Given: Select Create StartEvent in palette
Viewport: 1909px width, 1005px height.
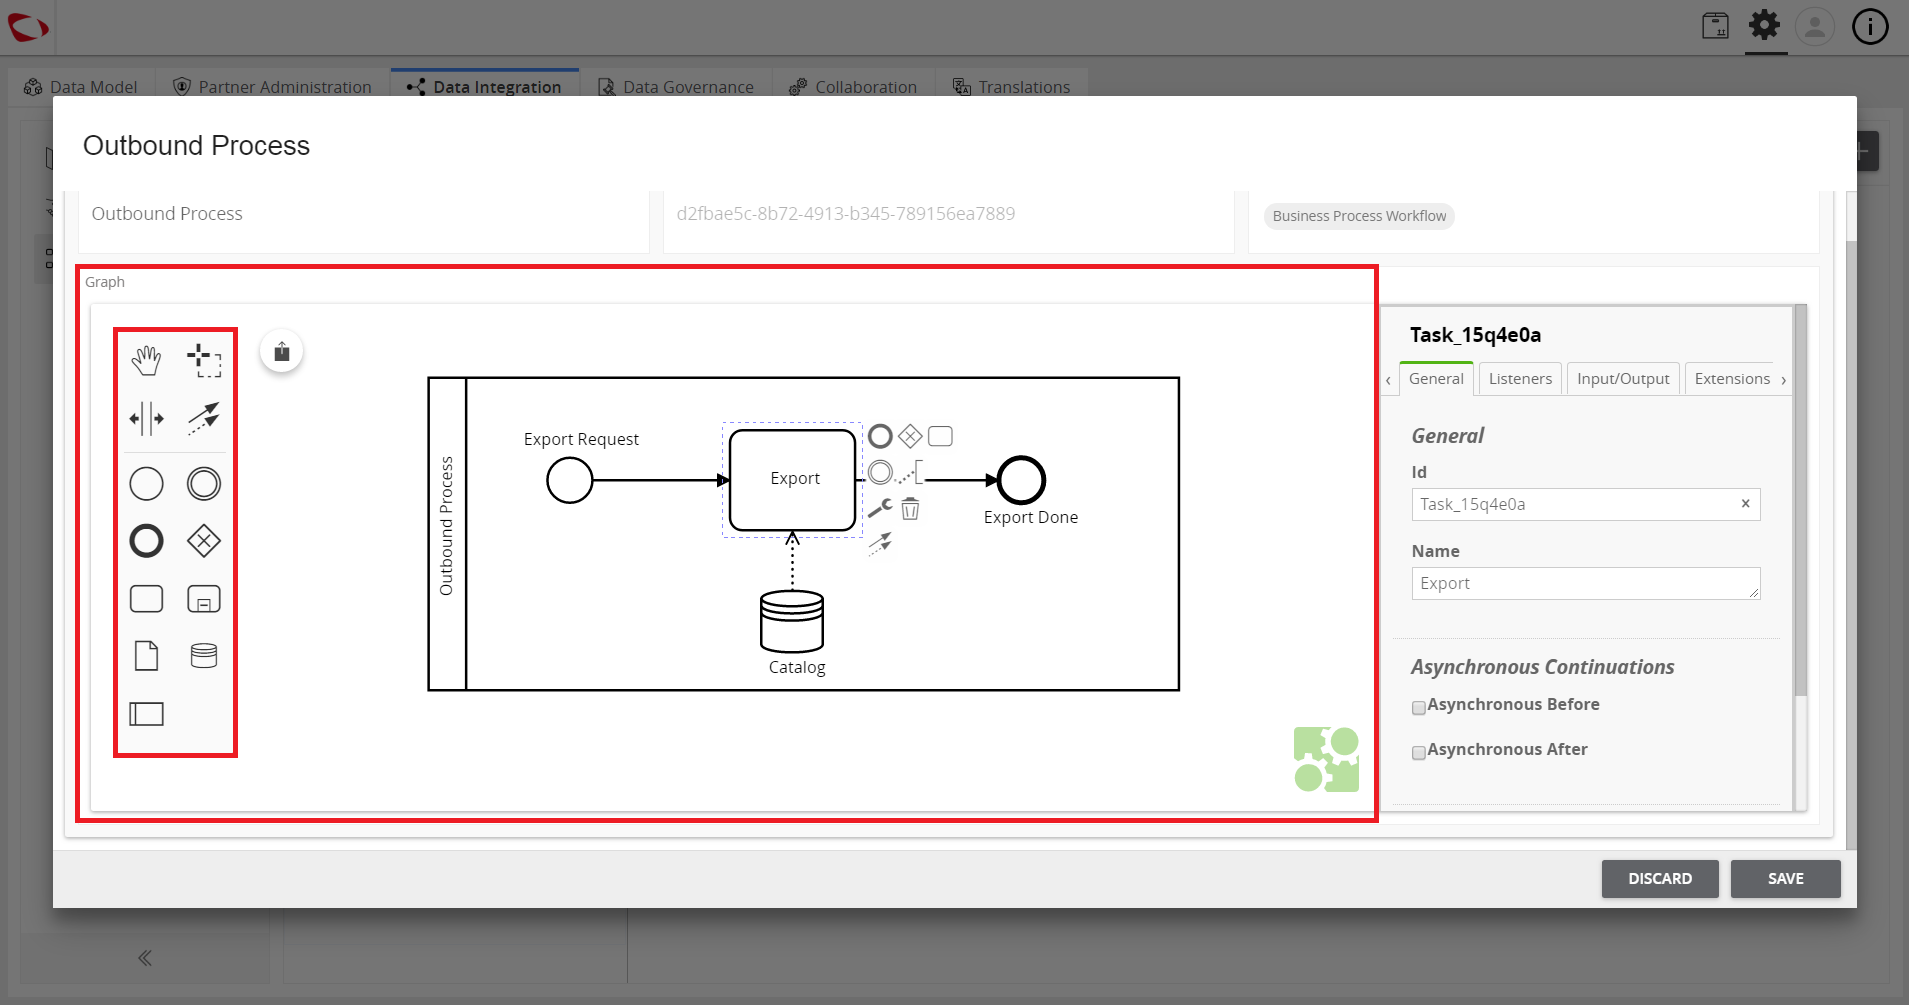Looking at the screenshot, I should [x=146, y=484].
